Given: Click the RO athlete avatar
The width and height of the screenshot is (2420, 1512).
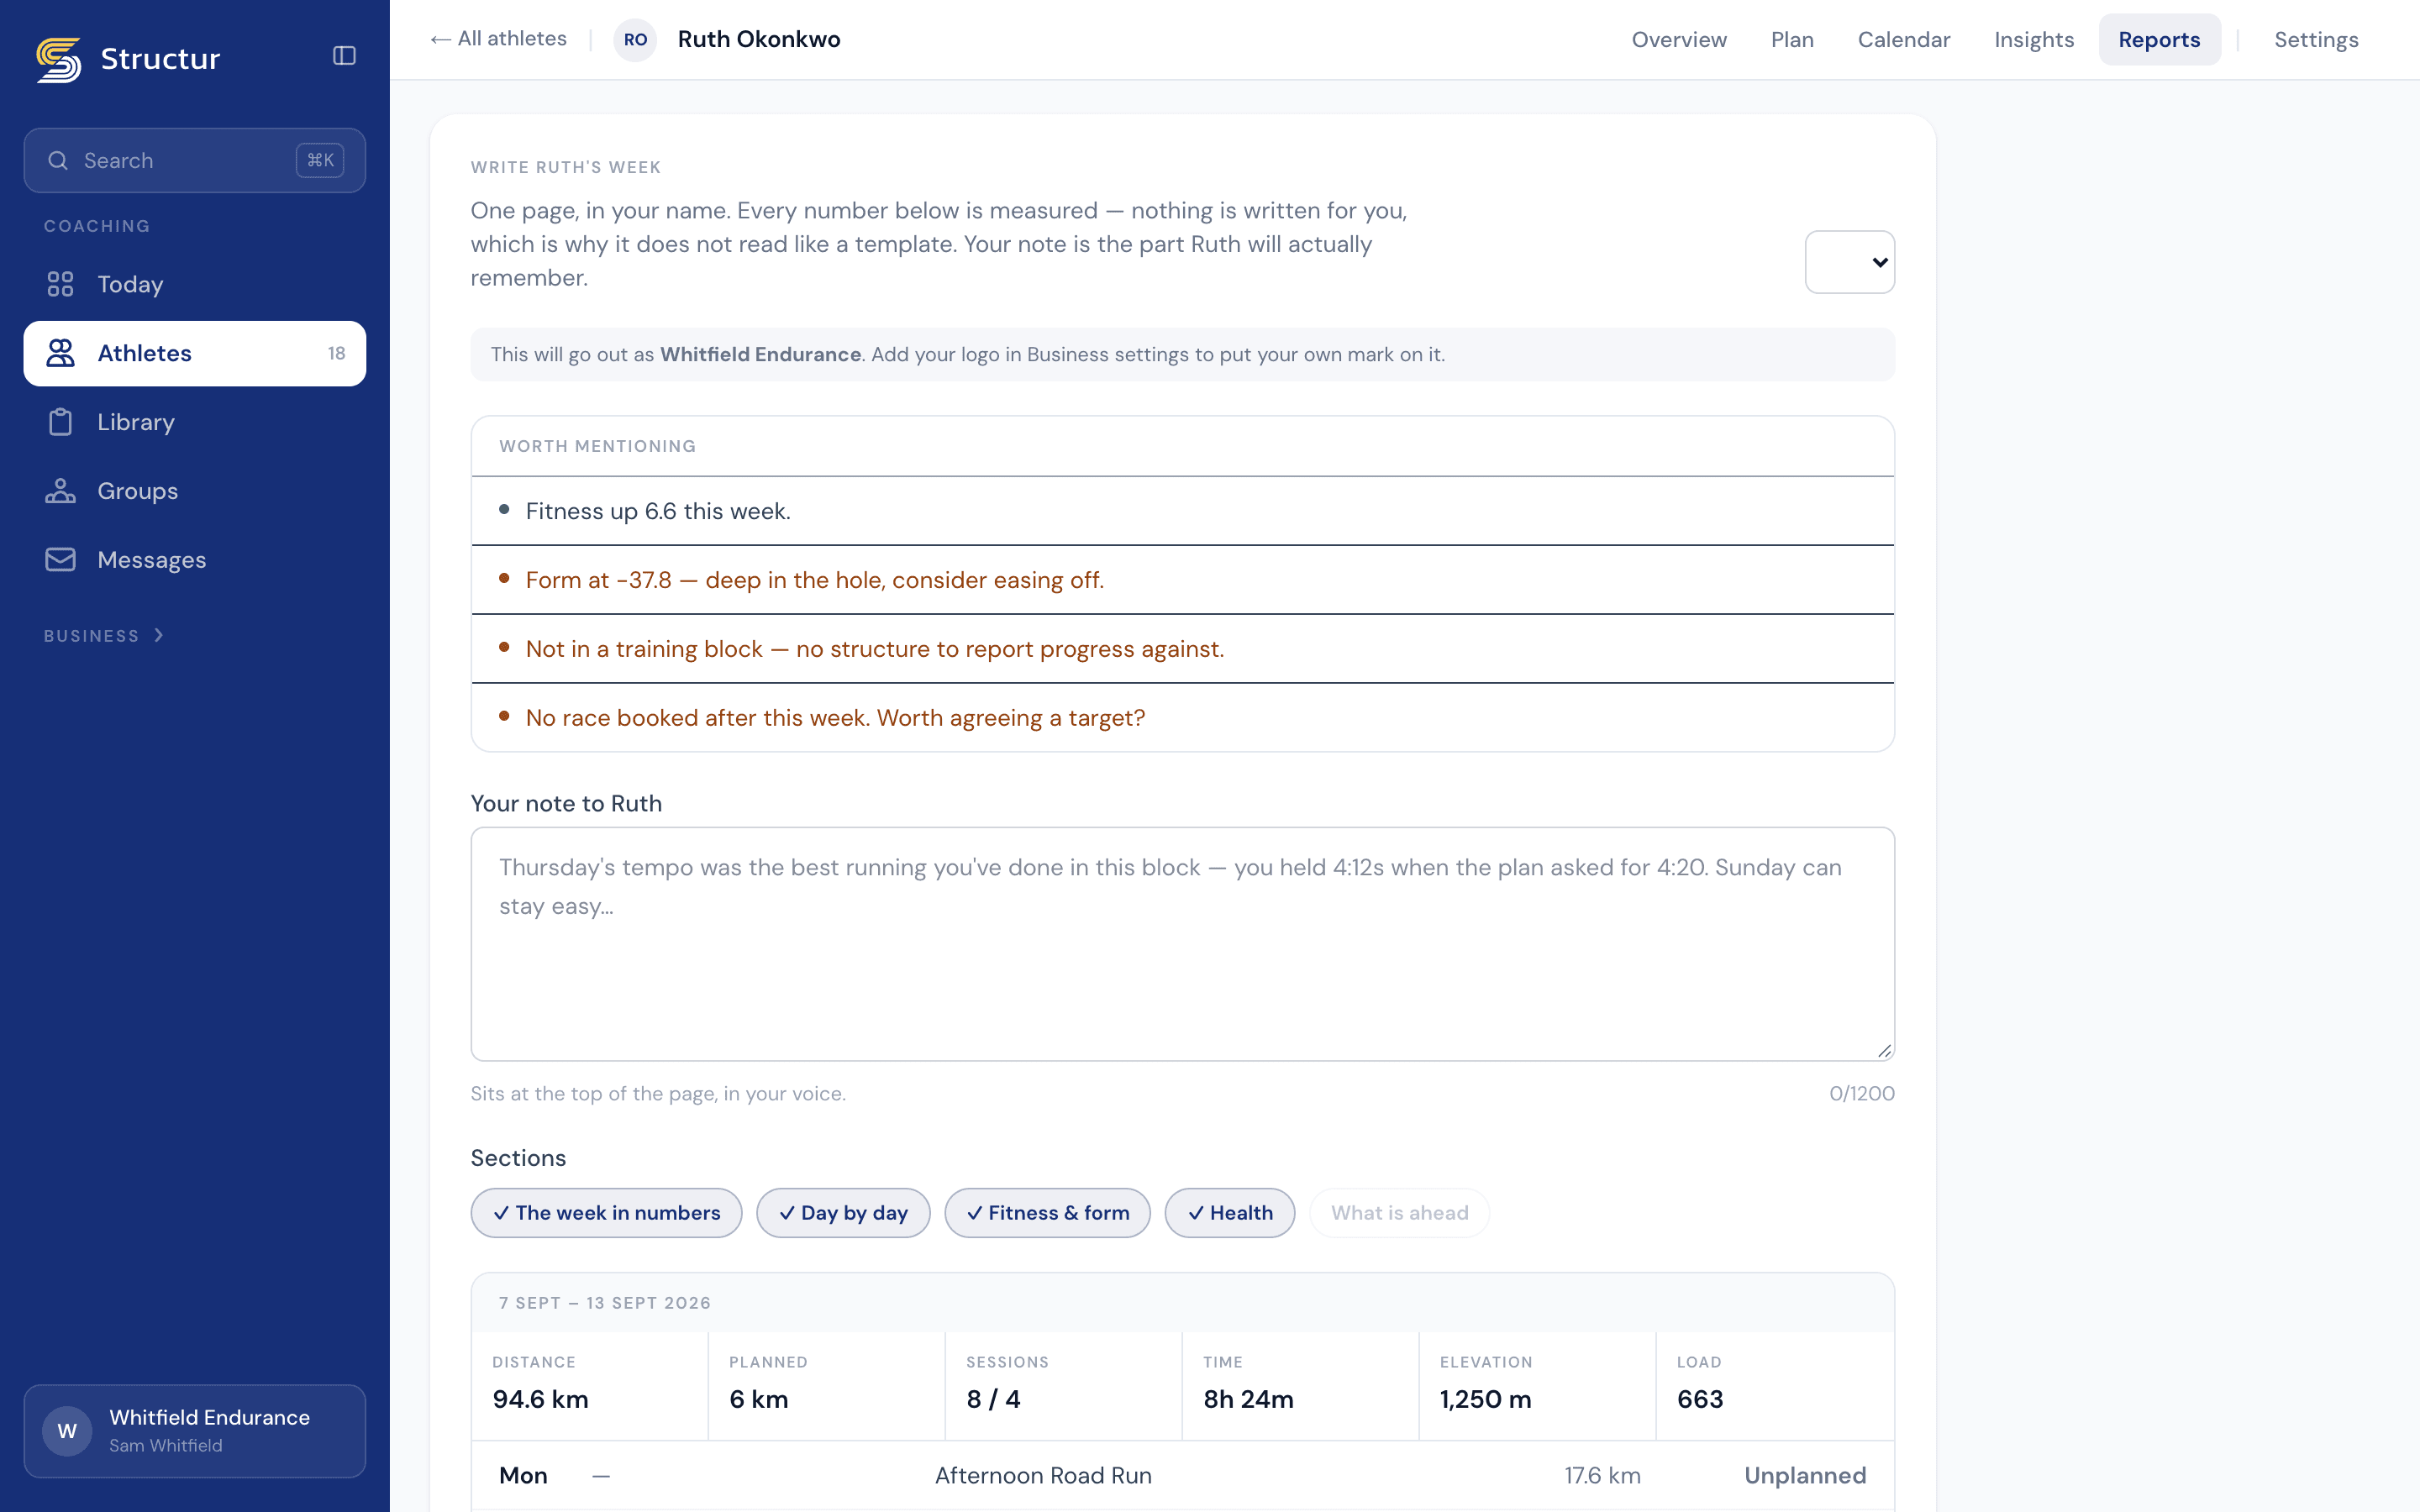Looking at the screenshot, I should pos(635,40).
